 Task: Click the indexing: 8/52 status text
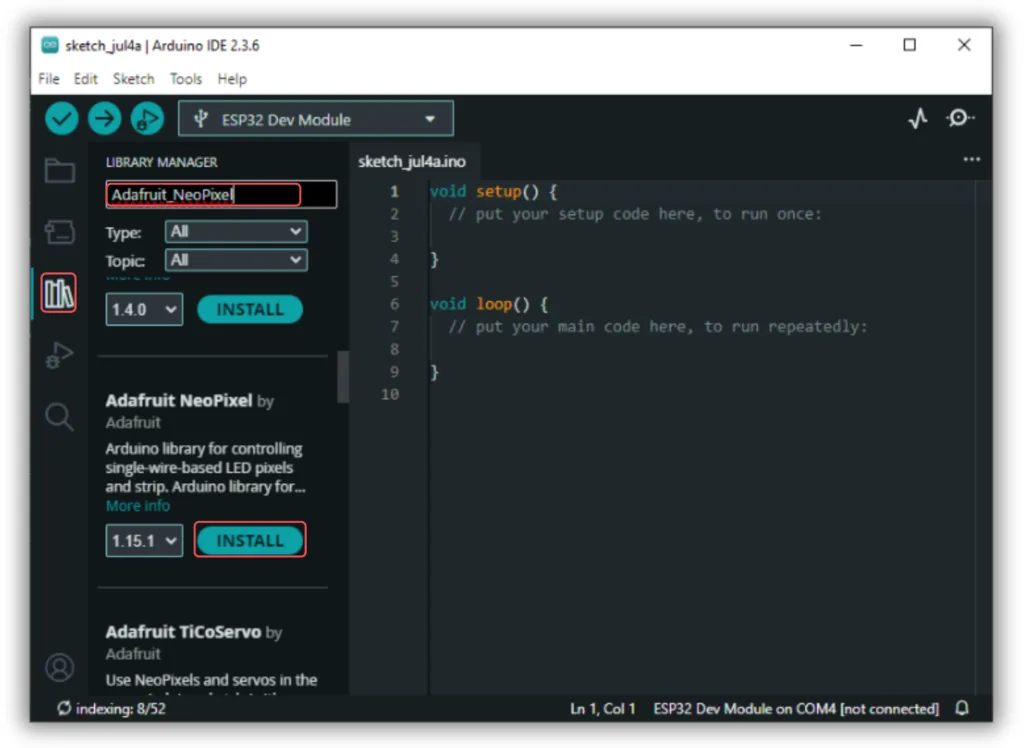click(x=121, y=709)
